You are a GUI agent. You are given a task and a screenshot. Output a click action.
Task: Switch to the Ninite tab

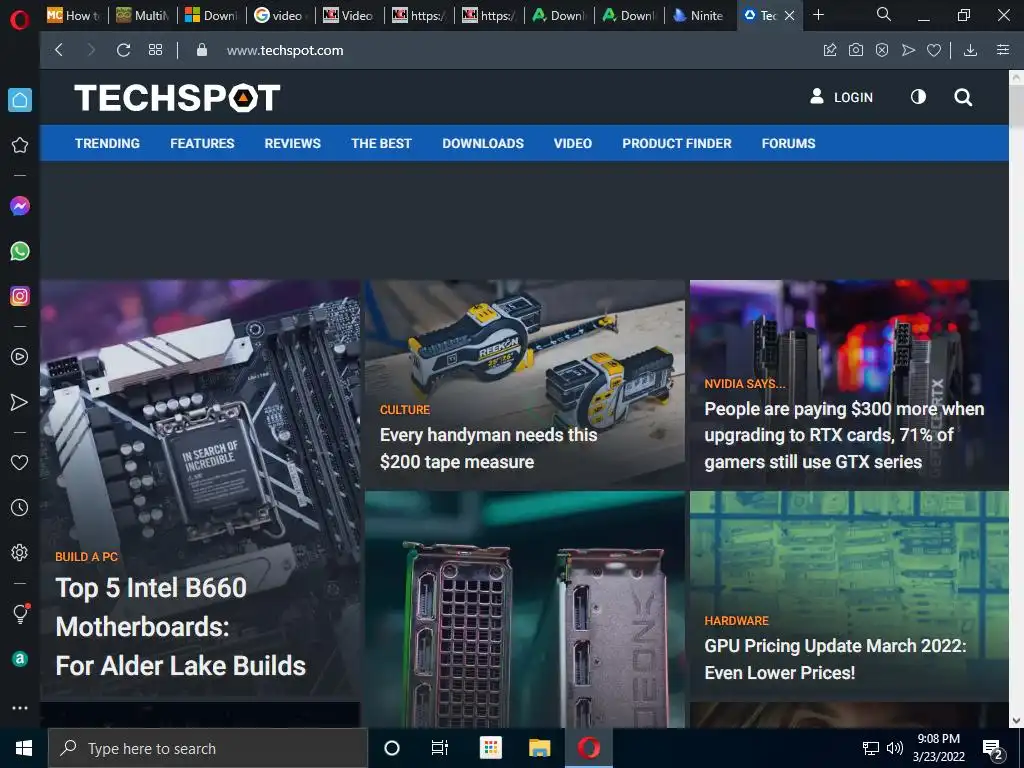click(x=699, y=15)
